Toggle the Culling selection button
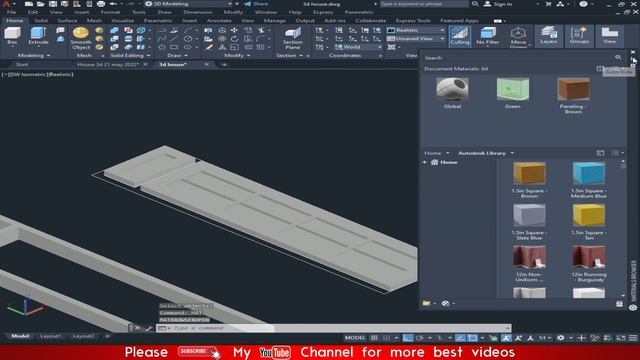Image resolution: width=640 pixels, height=360 pixels. tap(460, 36)
